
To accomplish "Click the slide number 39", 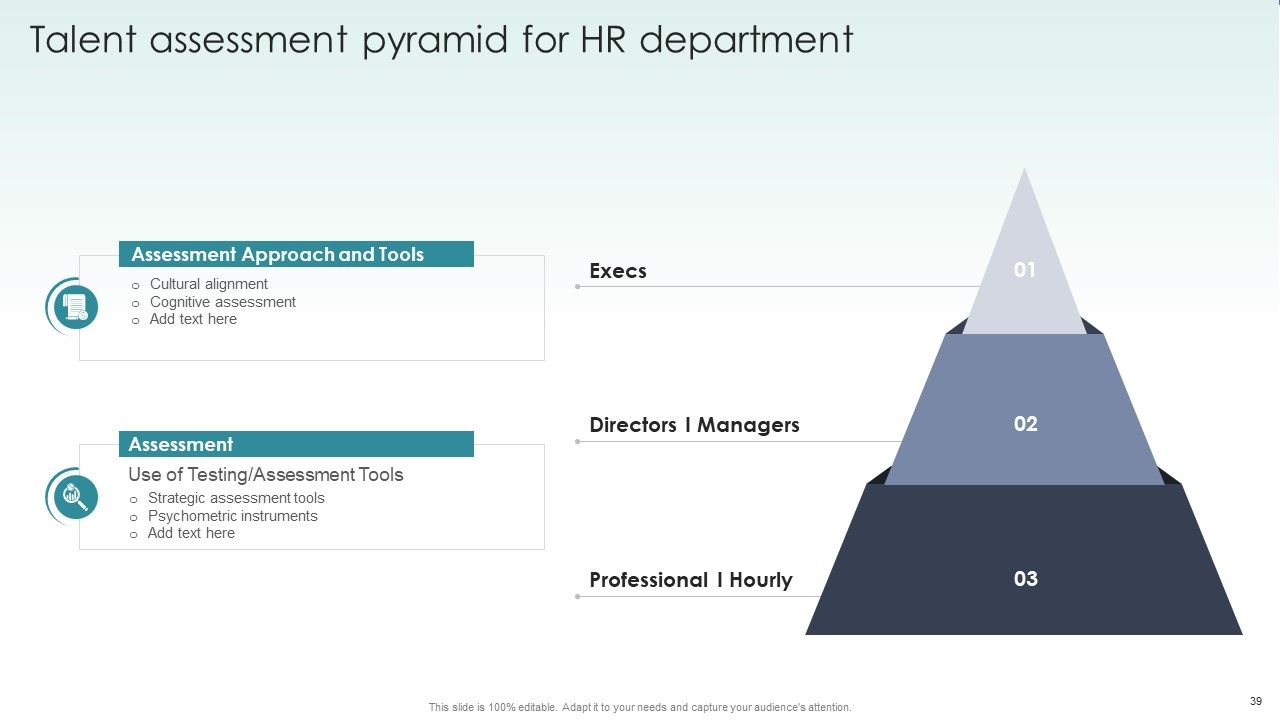I will pyautogui.click(x=1256, y=700).
